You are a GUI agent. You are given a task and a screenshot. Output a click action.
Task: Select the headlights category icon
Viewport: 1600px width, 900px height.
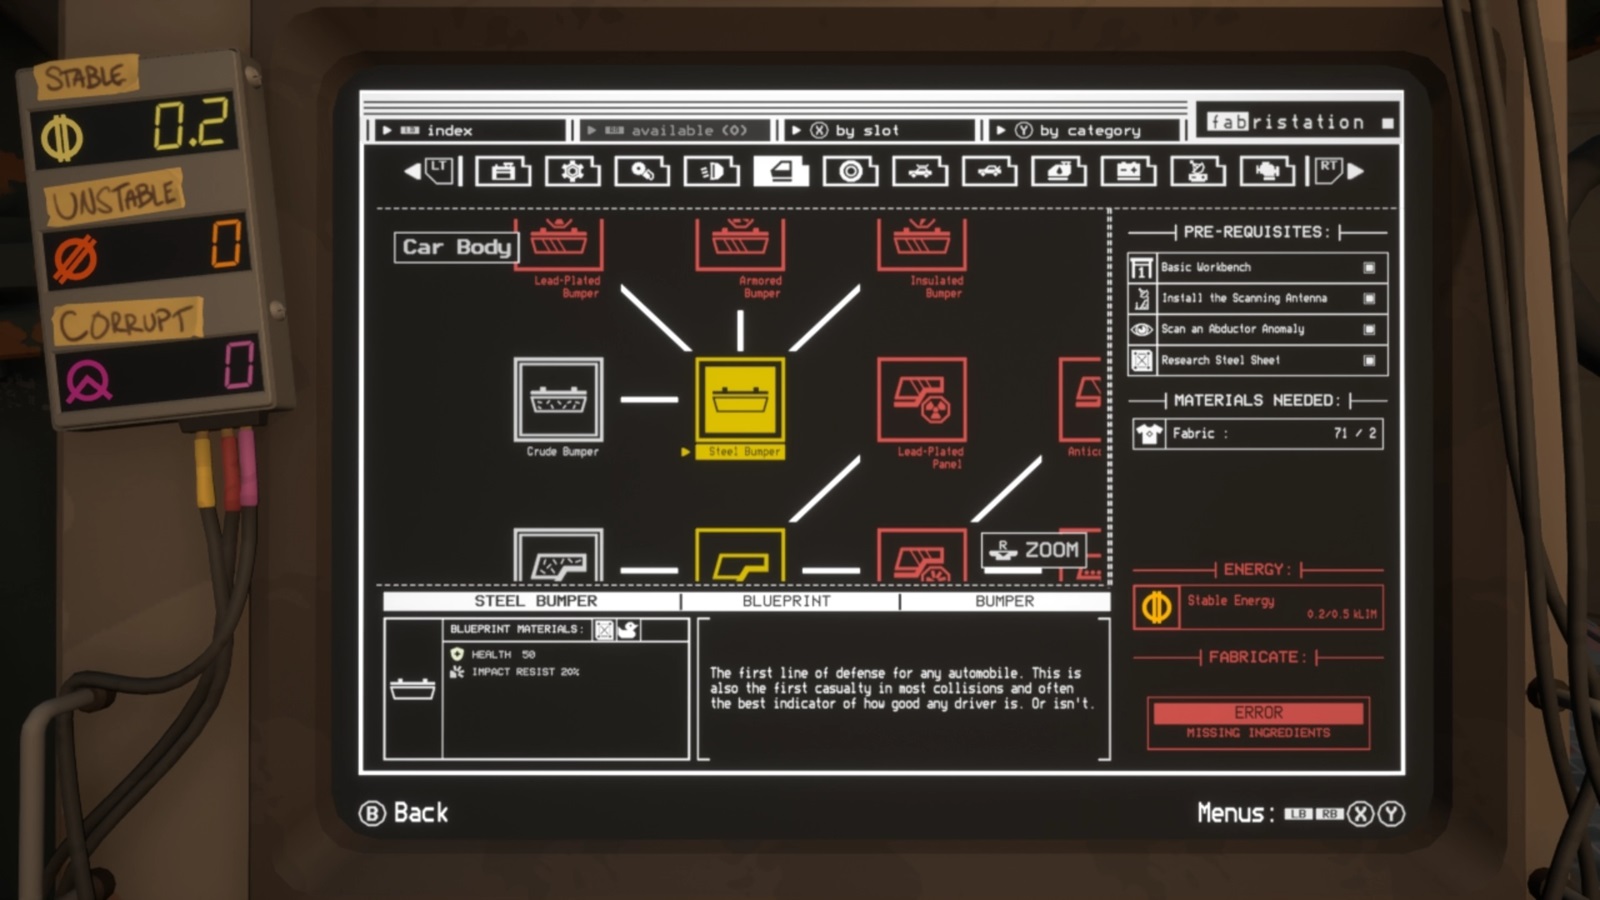point(711,172)
